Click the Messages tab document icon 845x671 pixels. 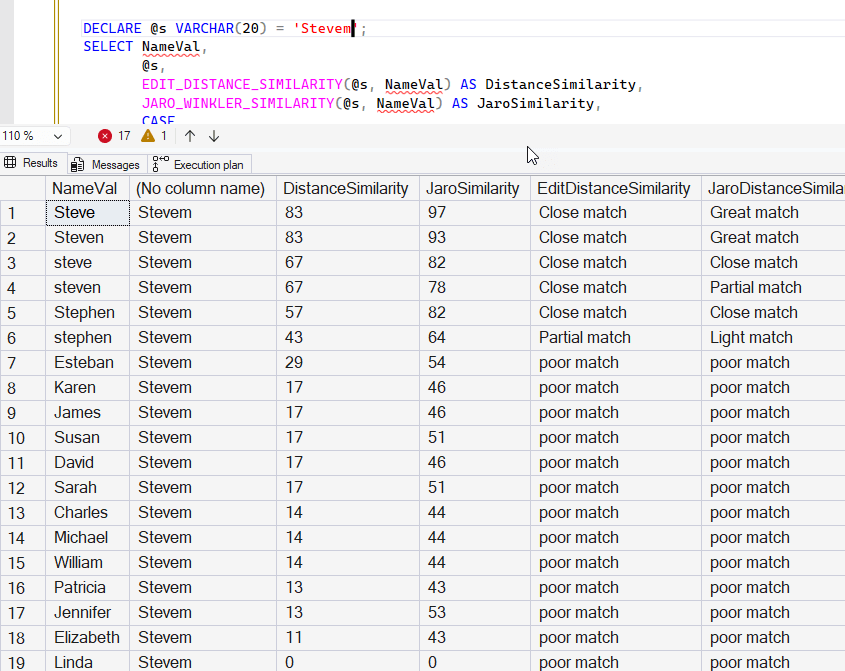78,164
